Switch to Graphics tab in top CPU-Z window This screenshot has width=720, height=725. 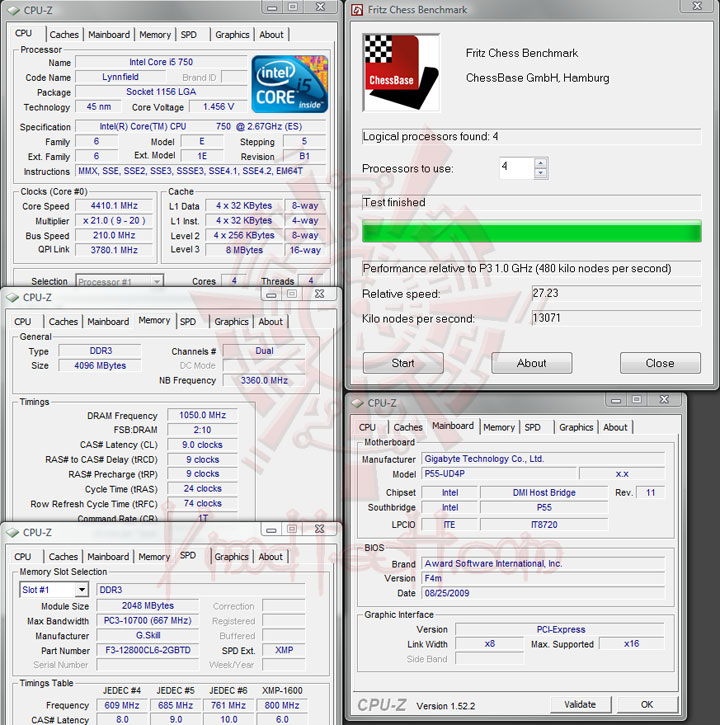[x=232, y=35]
